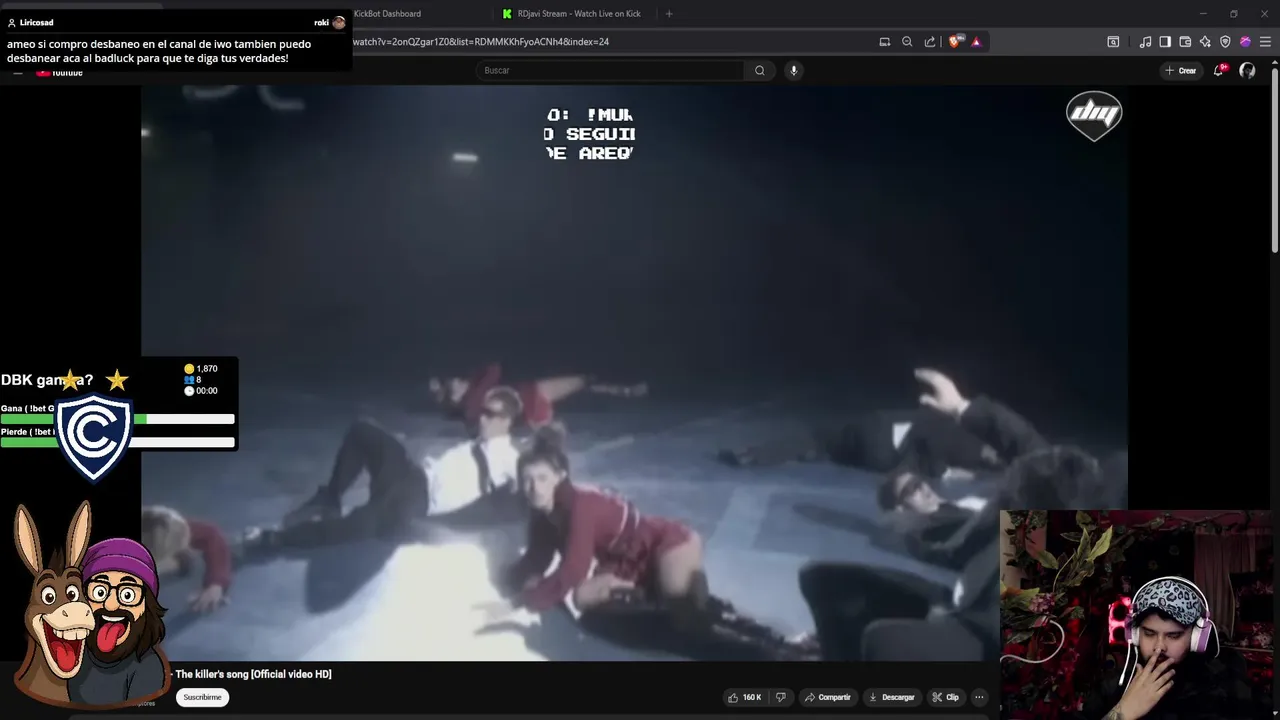Viewport: 1280px width, 720px height.
Task: Open a new browser tab
Action: click(x=669, y=14)
